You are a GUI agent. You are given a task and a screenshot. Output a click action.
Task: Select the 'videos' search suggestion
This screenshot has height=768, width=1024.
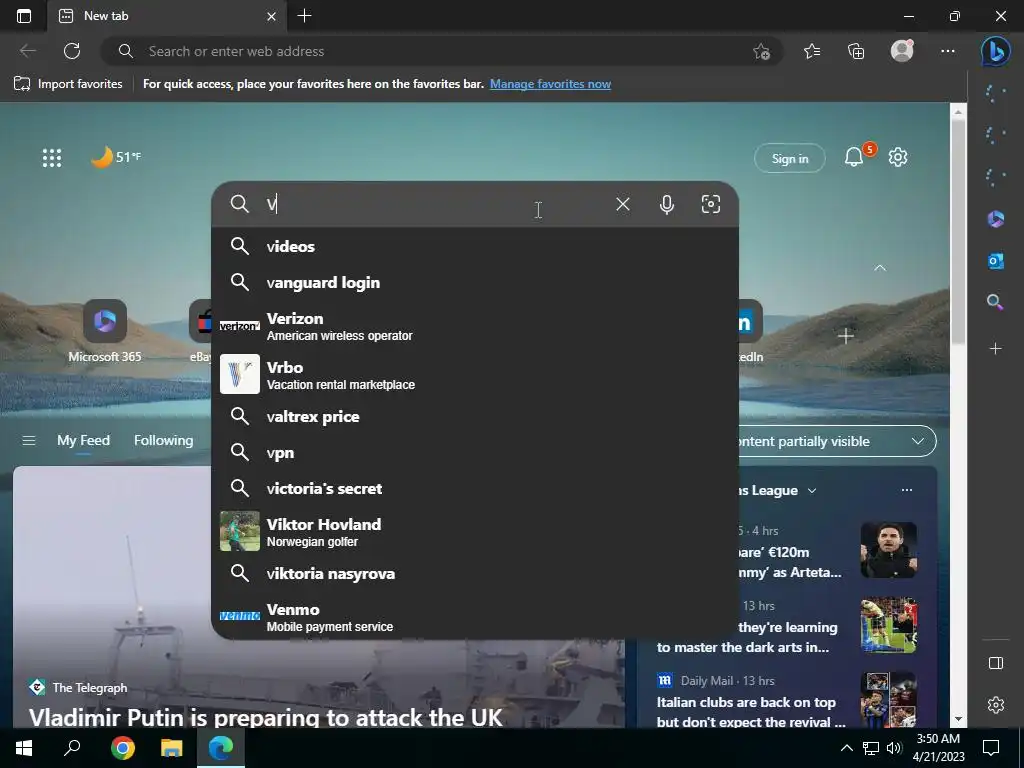(x=475, y=246)
